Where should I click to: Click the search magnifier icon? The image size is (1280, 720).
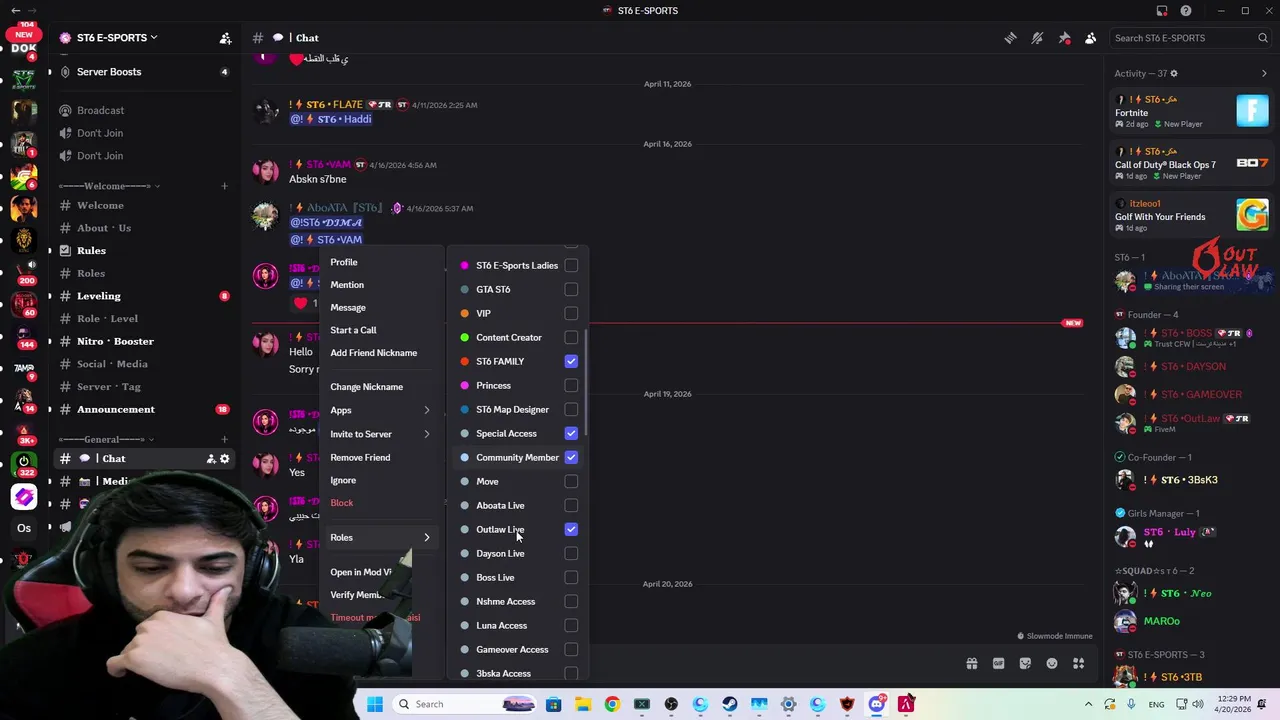1263,38
